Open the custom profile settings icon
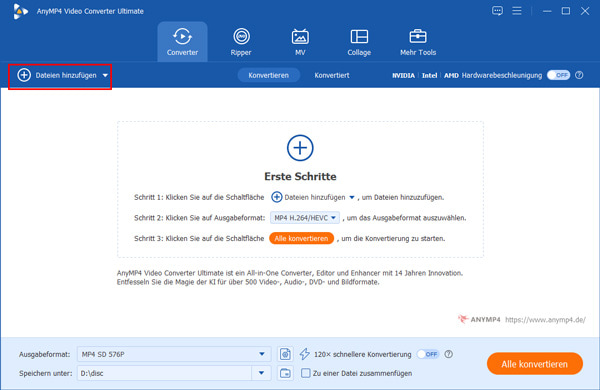This screenshot has height=390, width=600. pos(285,354)
